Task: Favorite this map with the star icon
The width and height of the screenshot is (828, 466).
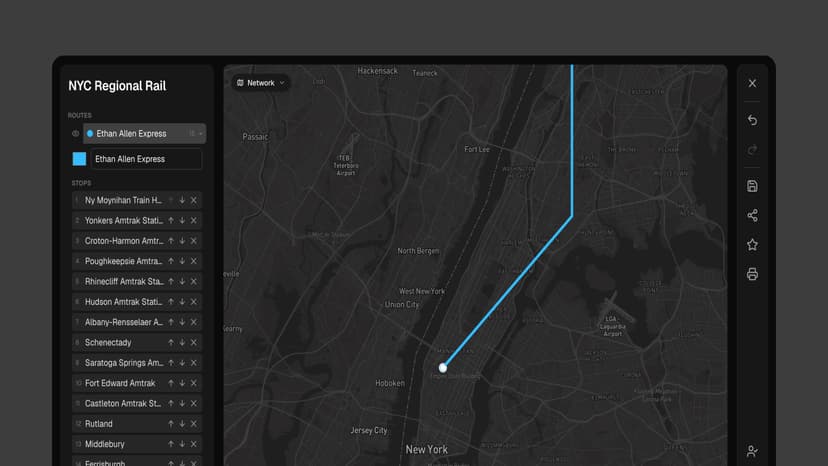Action: pos(752,245)
